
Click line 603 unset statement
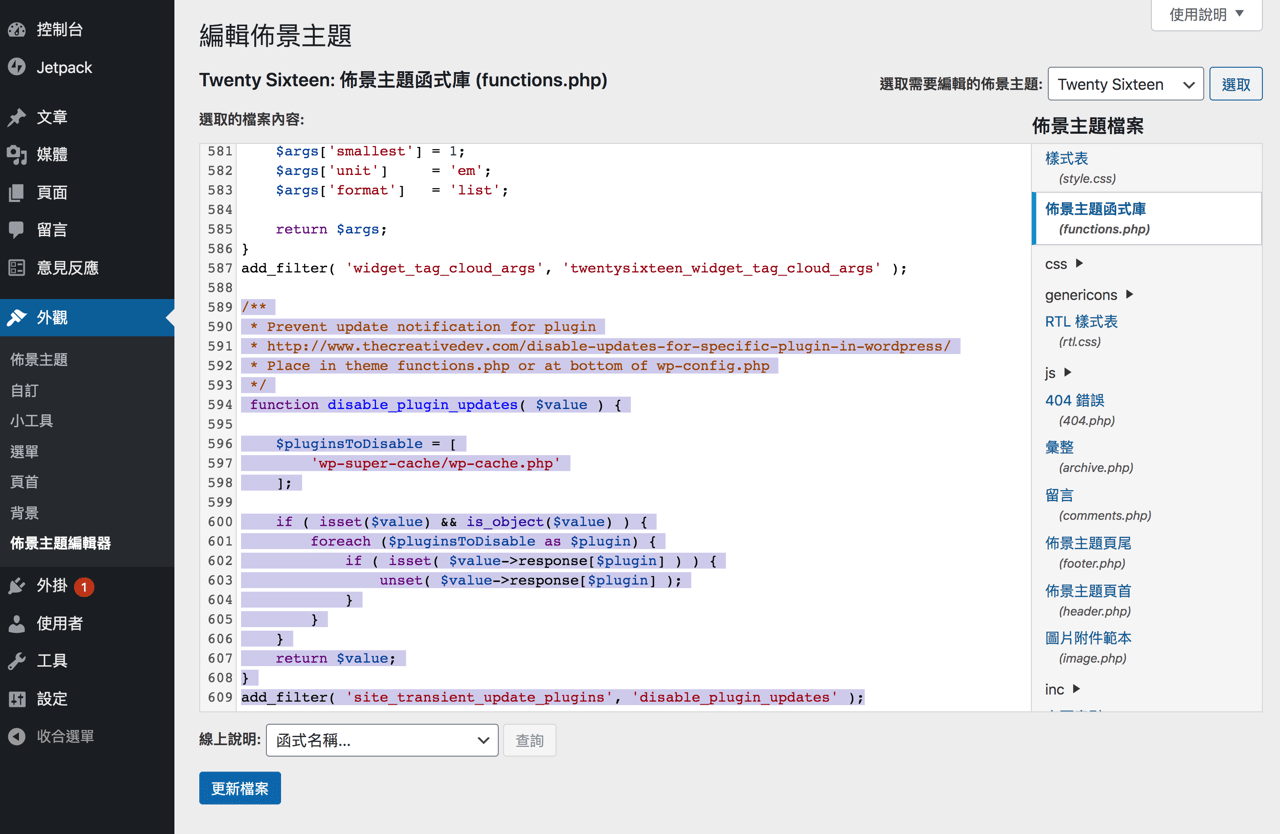[x=530, y=580]
